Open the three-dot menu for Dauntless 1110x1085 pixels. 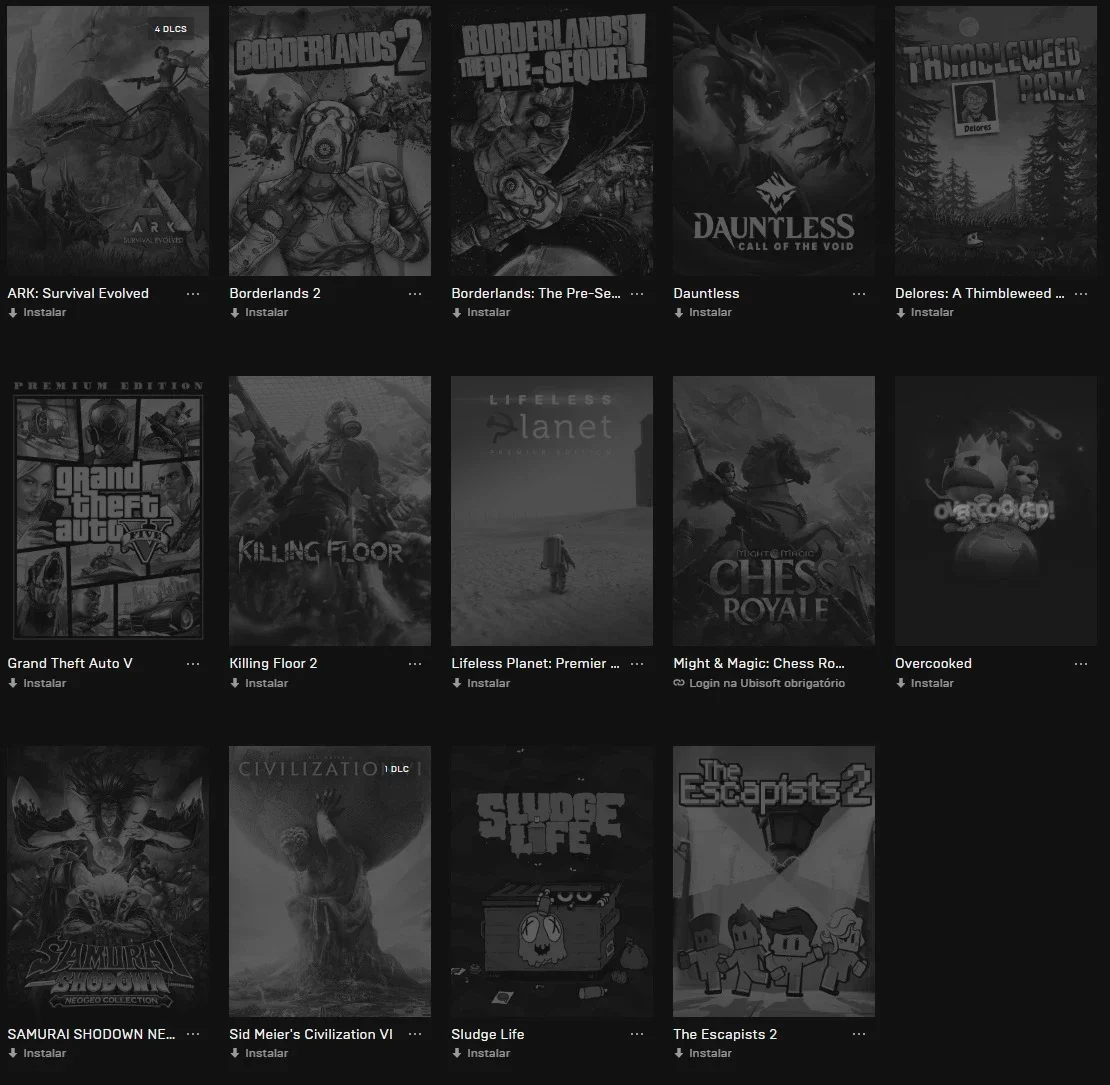(x=859, y=294)
